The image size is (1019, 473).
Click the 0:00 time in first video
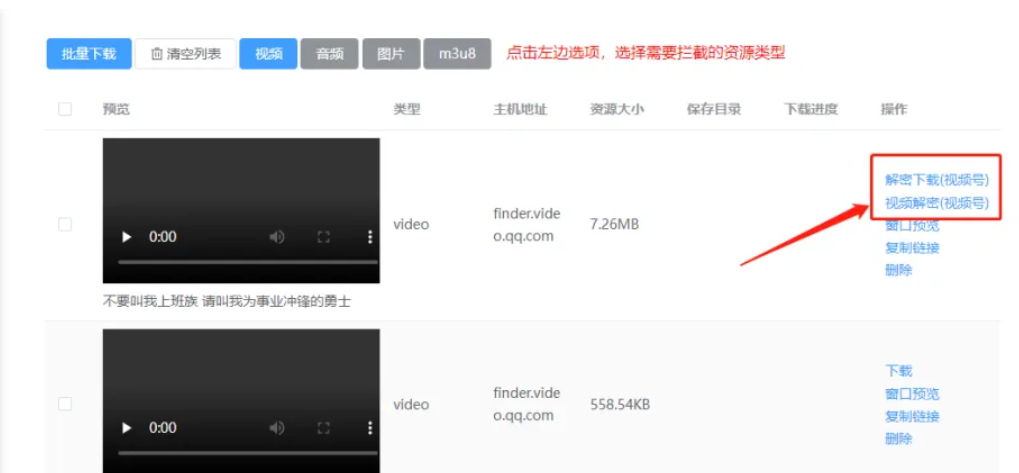tap(162, 237)
